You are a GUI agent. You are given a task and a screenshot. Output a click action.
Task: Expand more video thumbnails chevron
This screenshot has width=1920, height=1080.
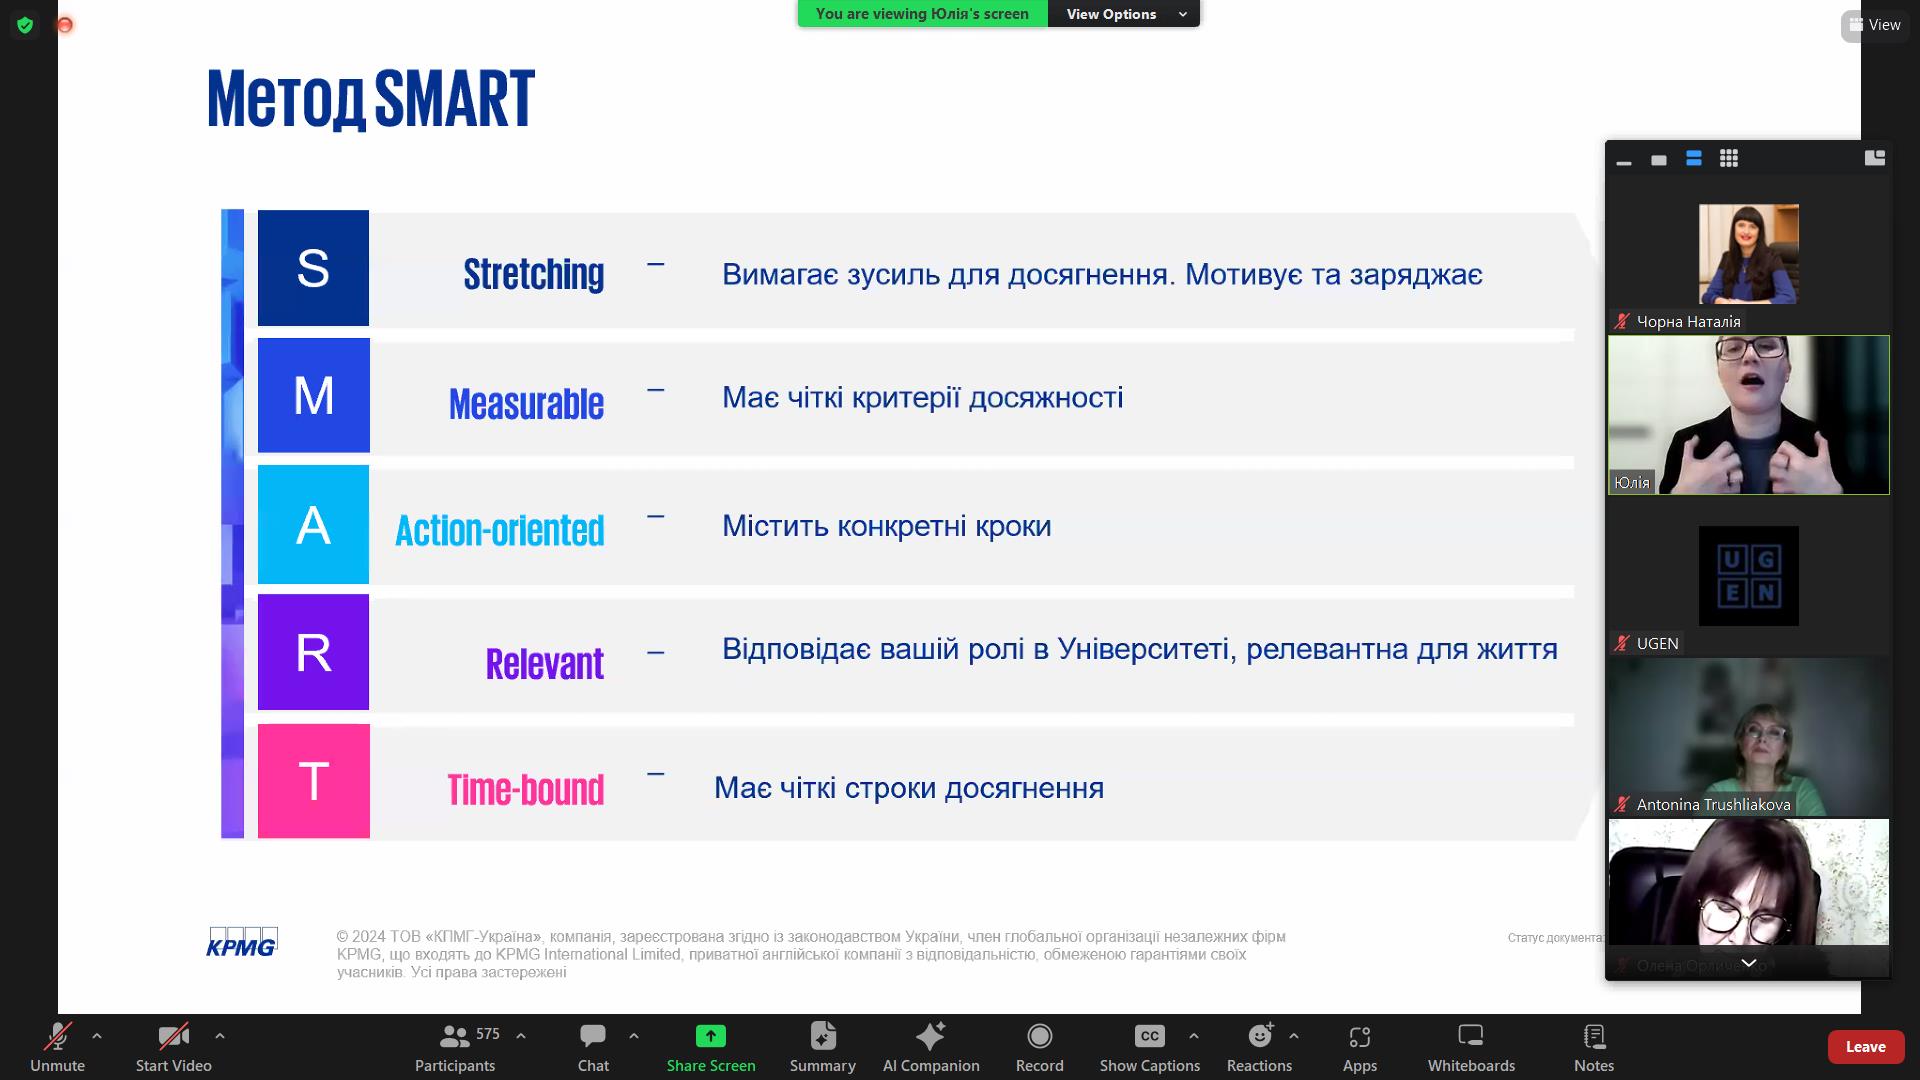click(1748, 963)
